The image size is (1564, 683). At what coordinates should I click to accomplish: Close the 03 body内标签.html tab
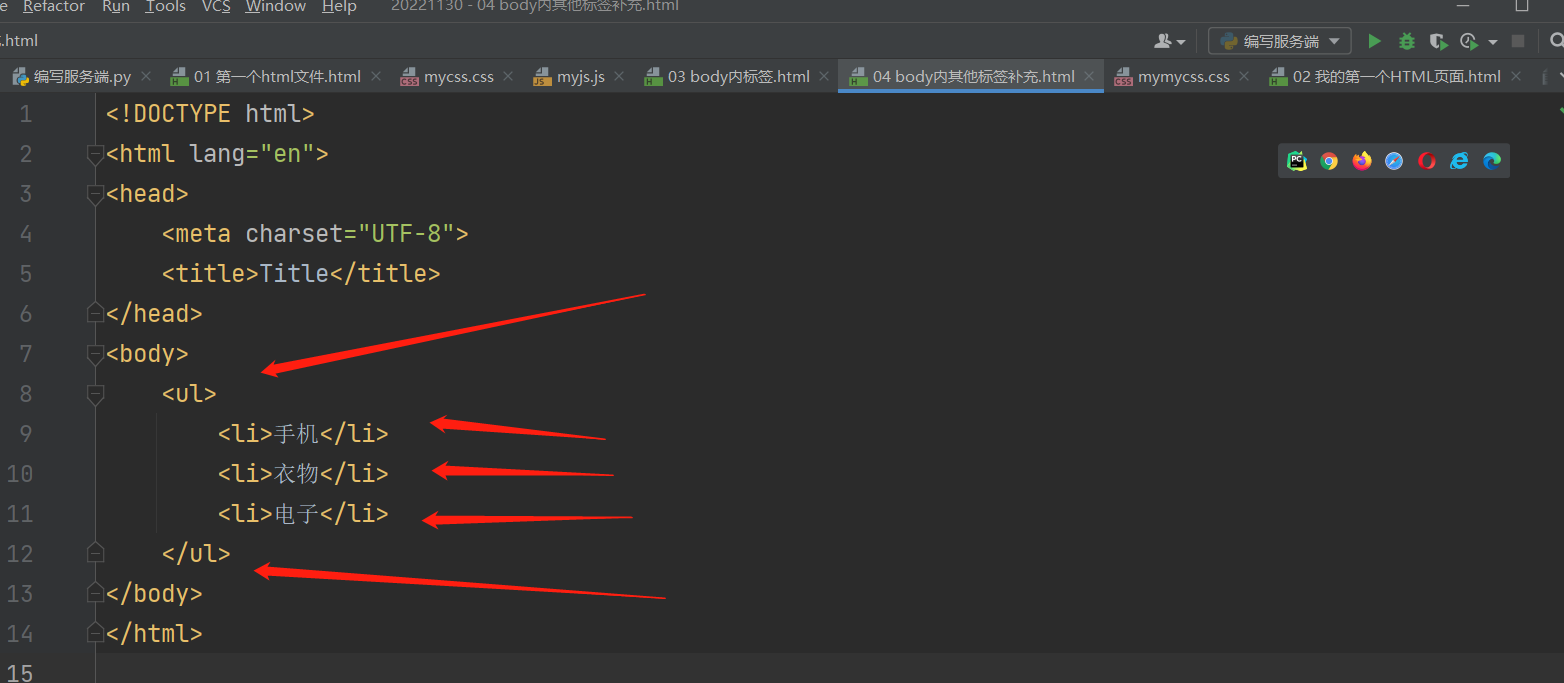[x=824, y=76]
